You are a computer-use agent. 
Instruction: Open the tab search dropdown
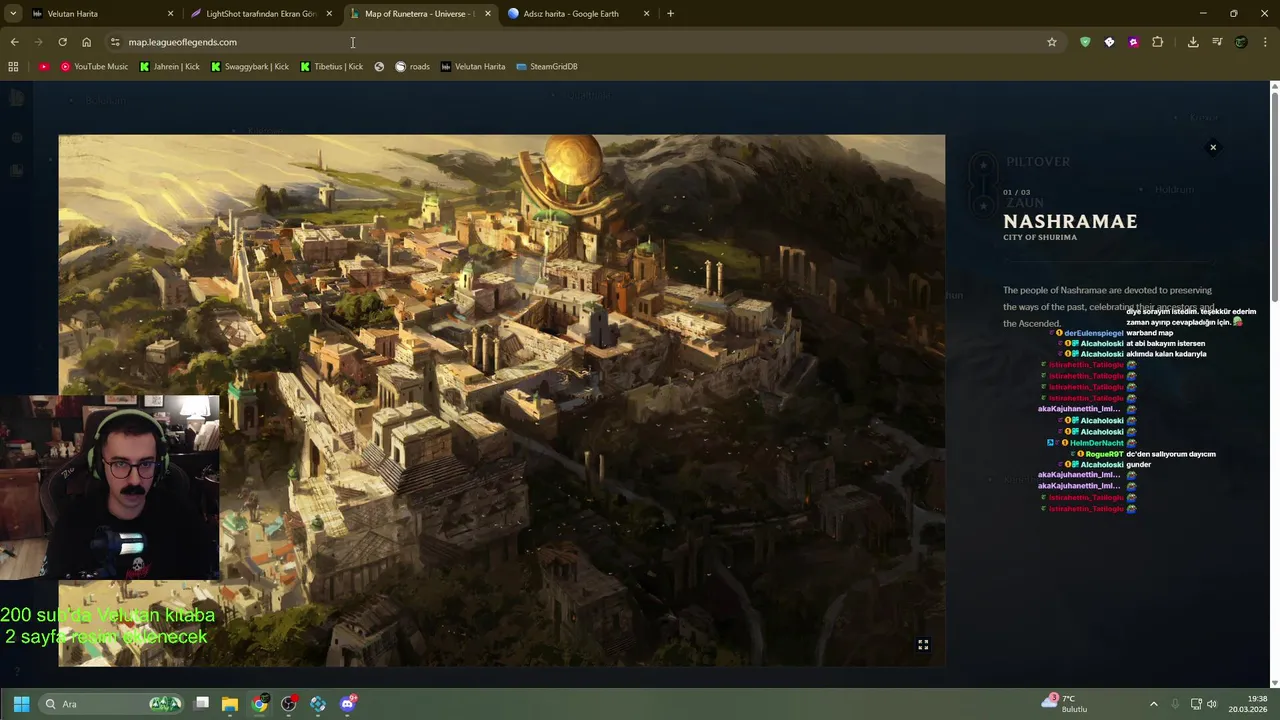(x=13, y=14)
